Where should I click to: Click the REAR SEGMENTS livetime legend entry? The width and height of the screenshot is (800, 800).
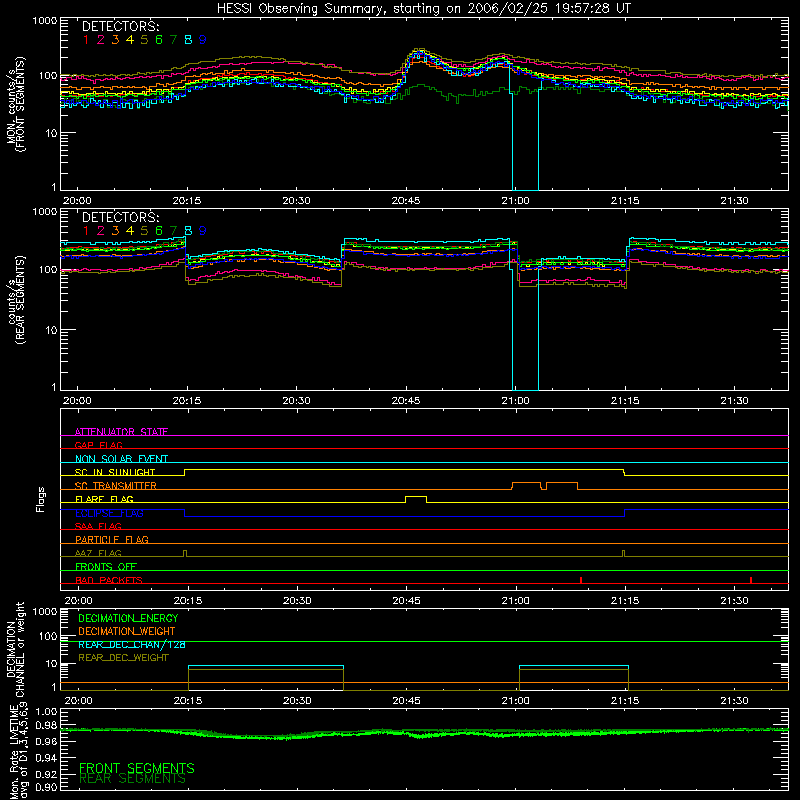point(133,779)
